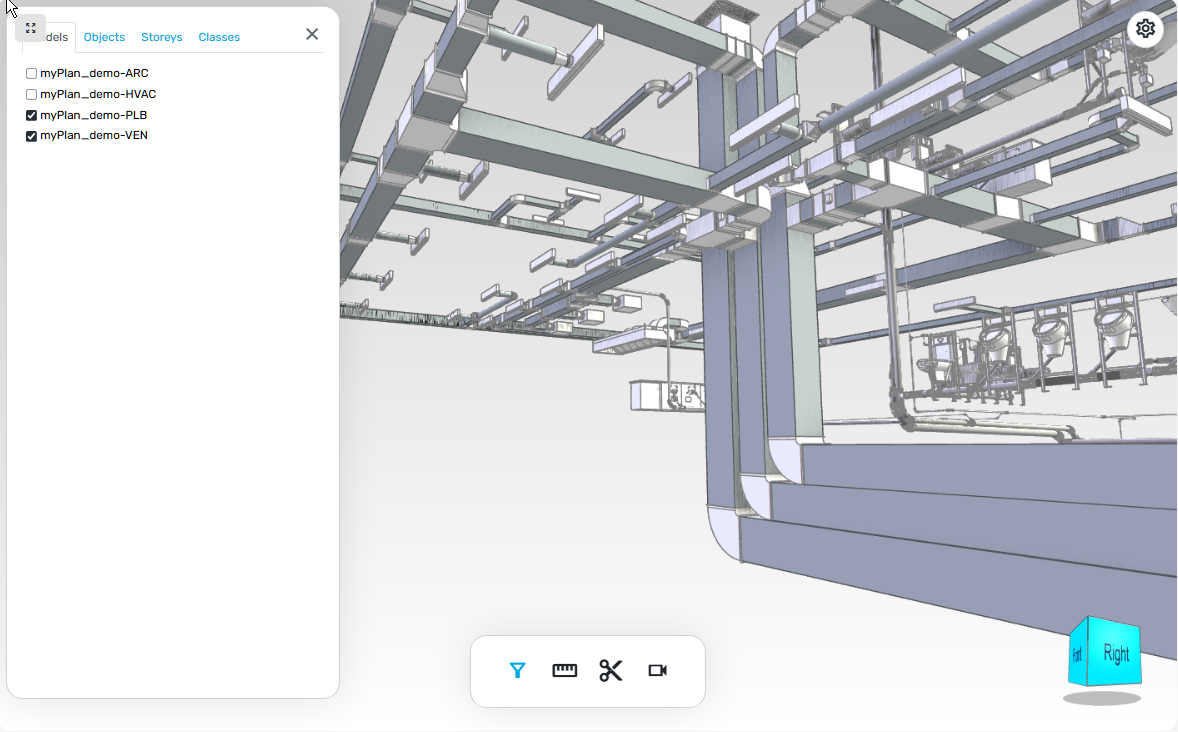Click the myPlan_demo-VEN label text

point(94,135)
